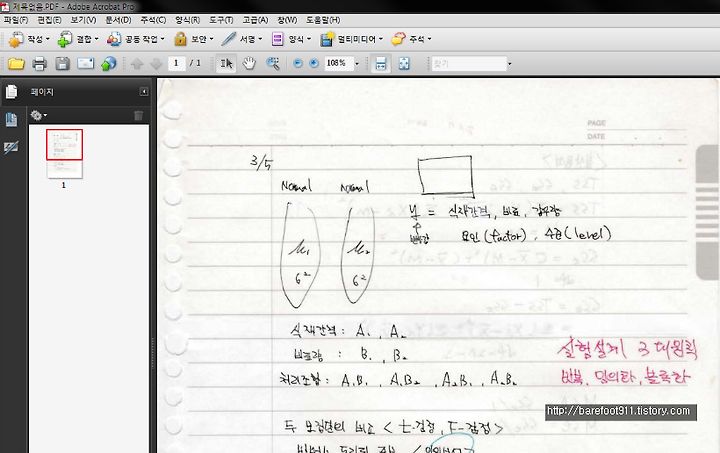720x453 pixels.
Task: Click the 주석 comment bubble toolbar icon
Action: (398, 39)
